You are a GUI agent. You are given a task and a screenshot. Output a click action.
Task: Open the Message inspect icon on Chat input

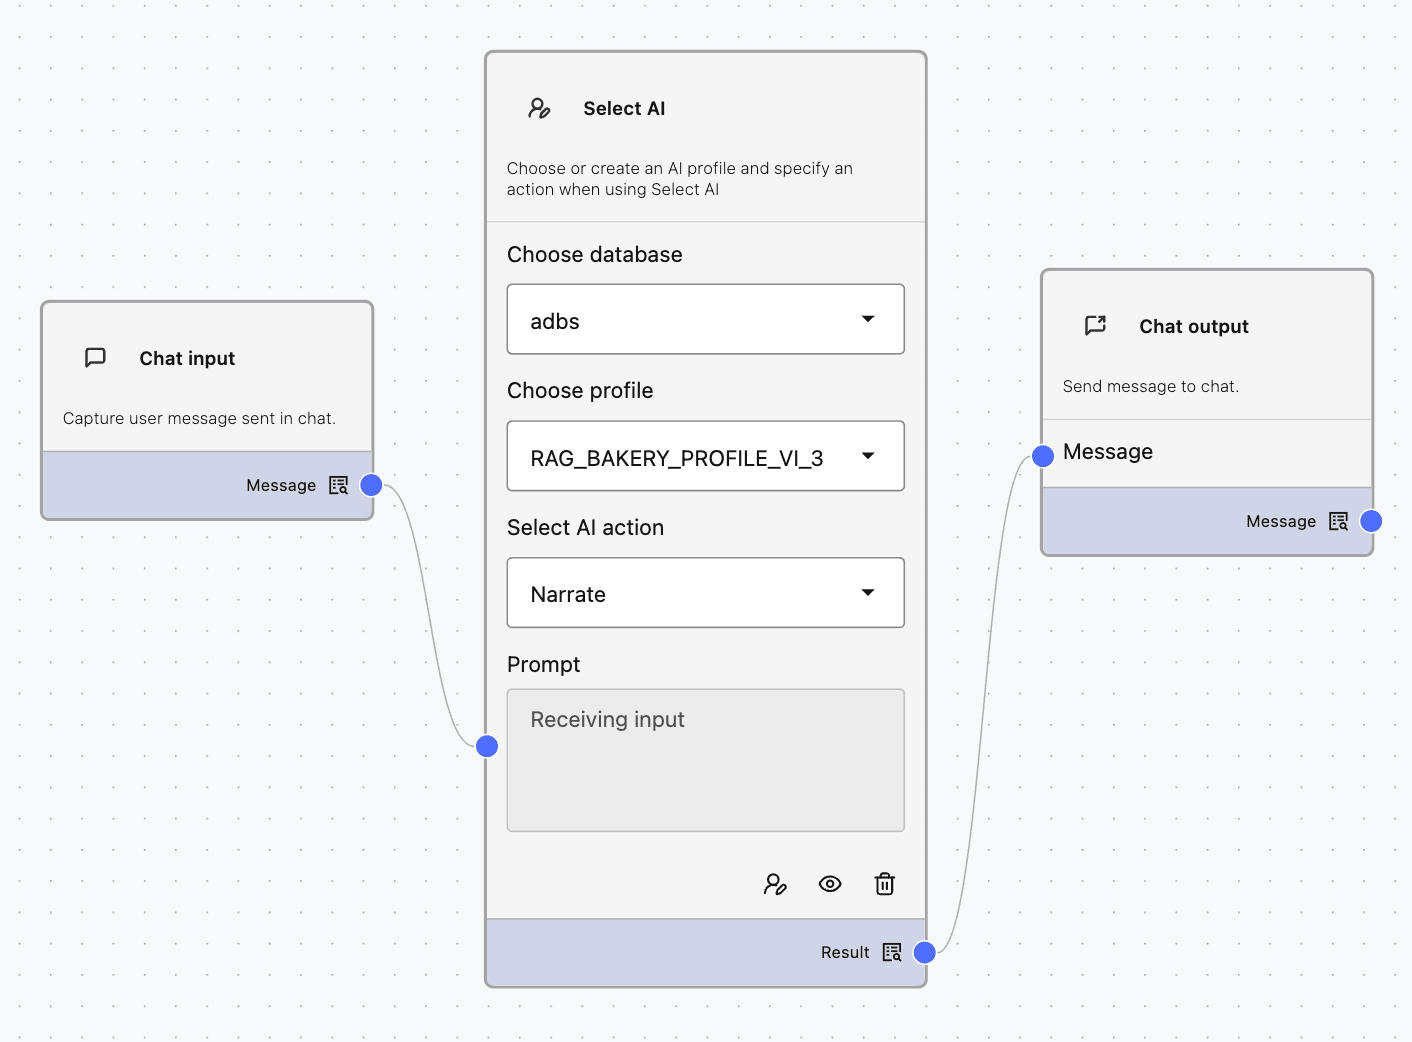click(339, 484)
